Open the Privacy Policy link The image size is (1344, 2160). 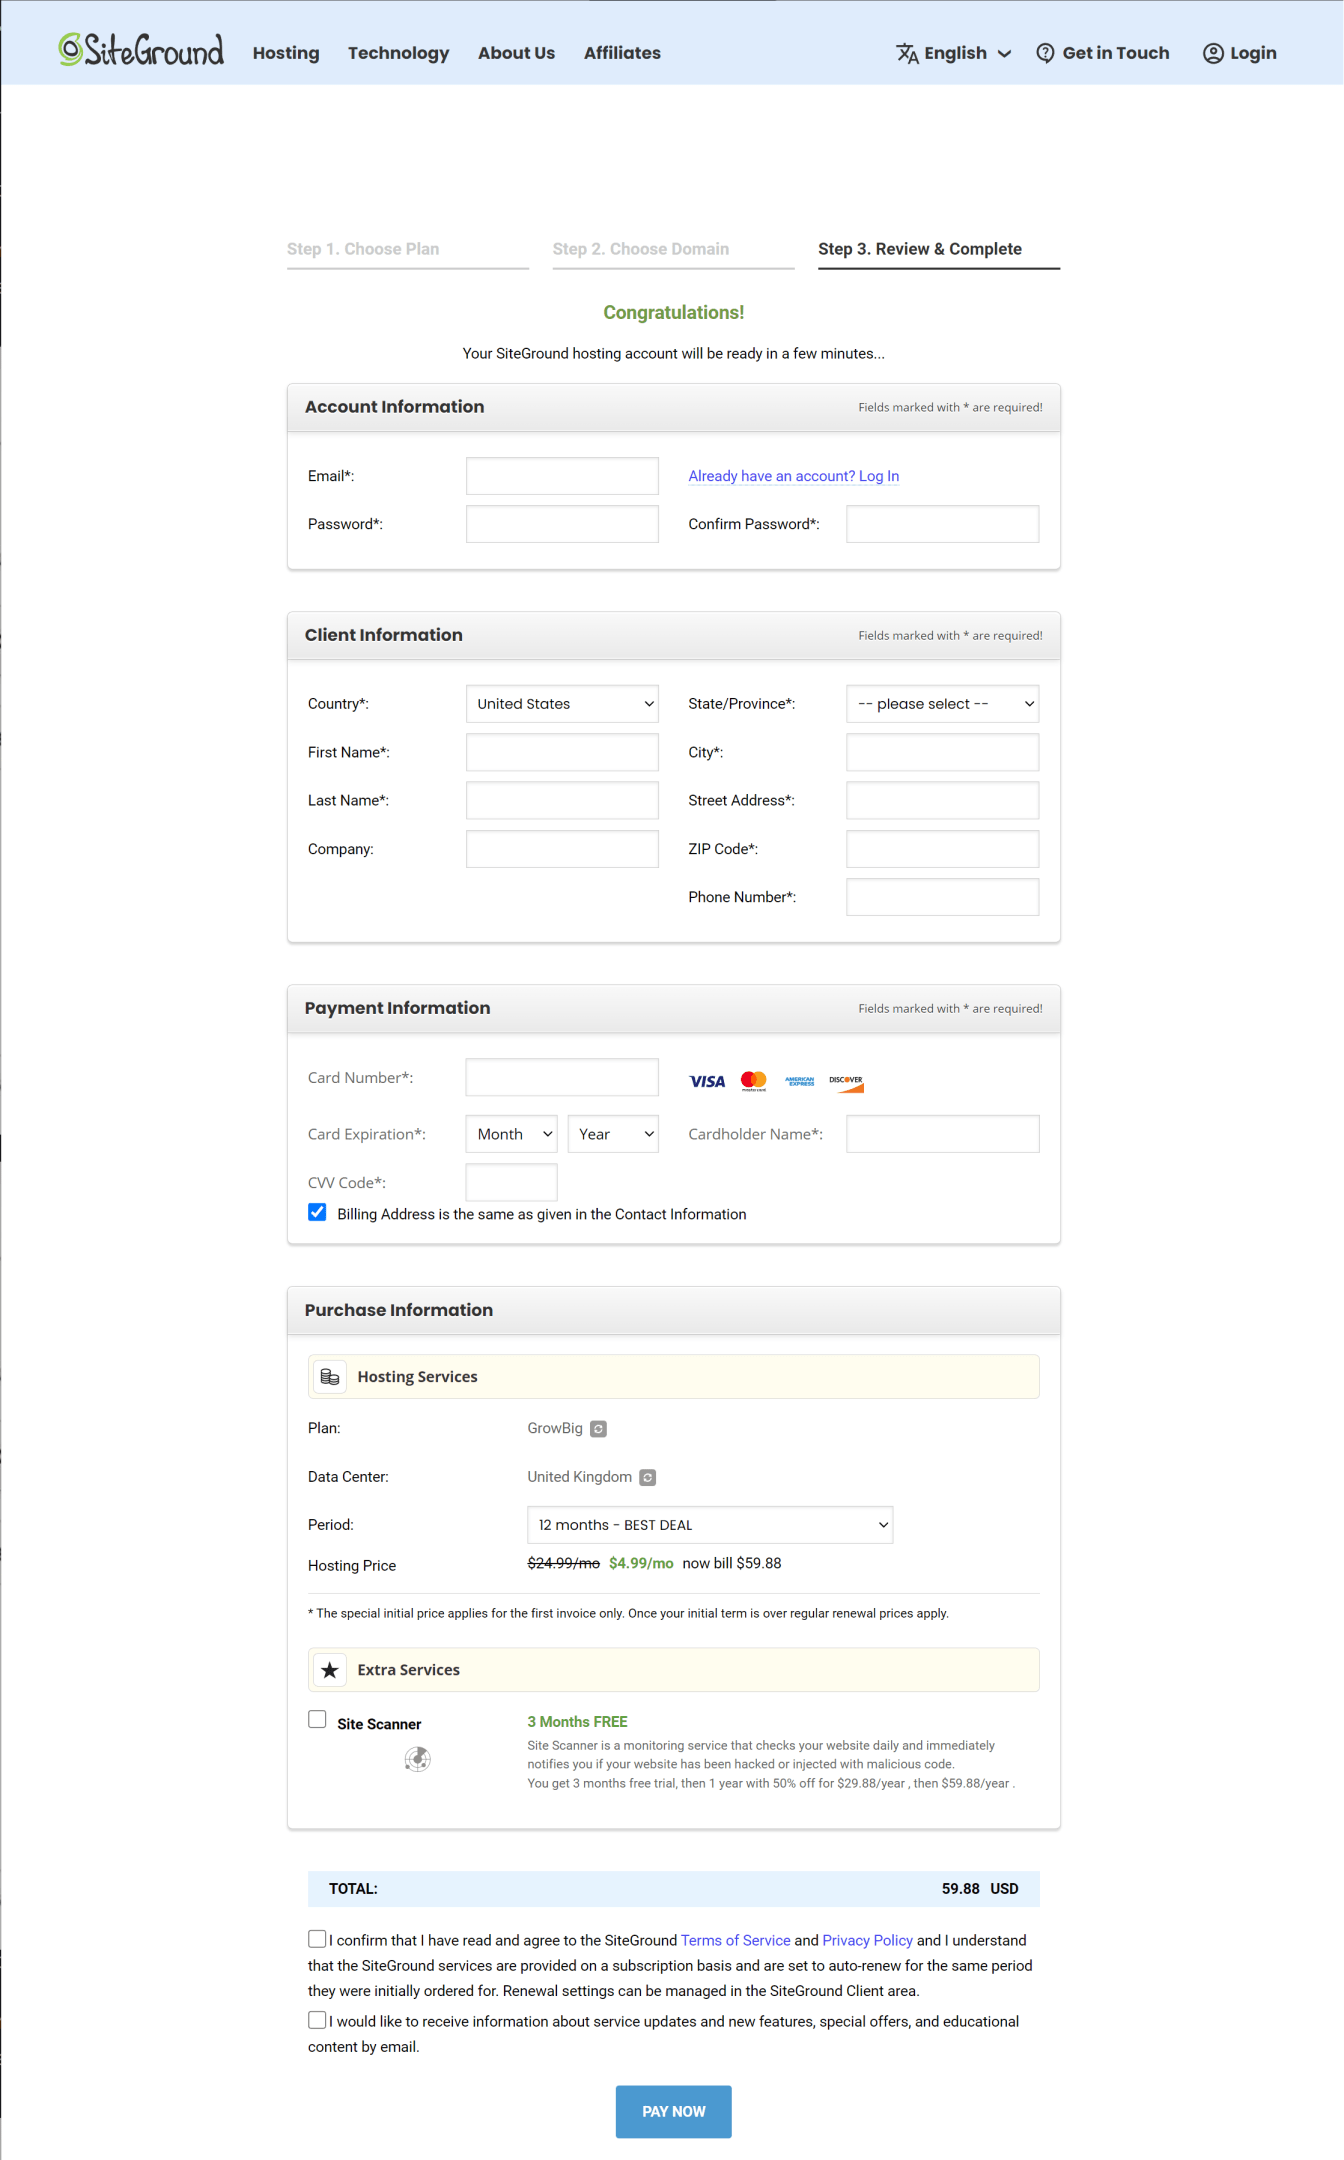(868, 1940)
